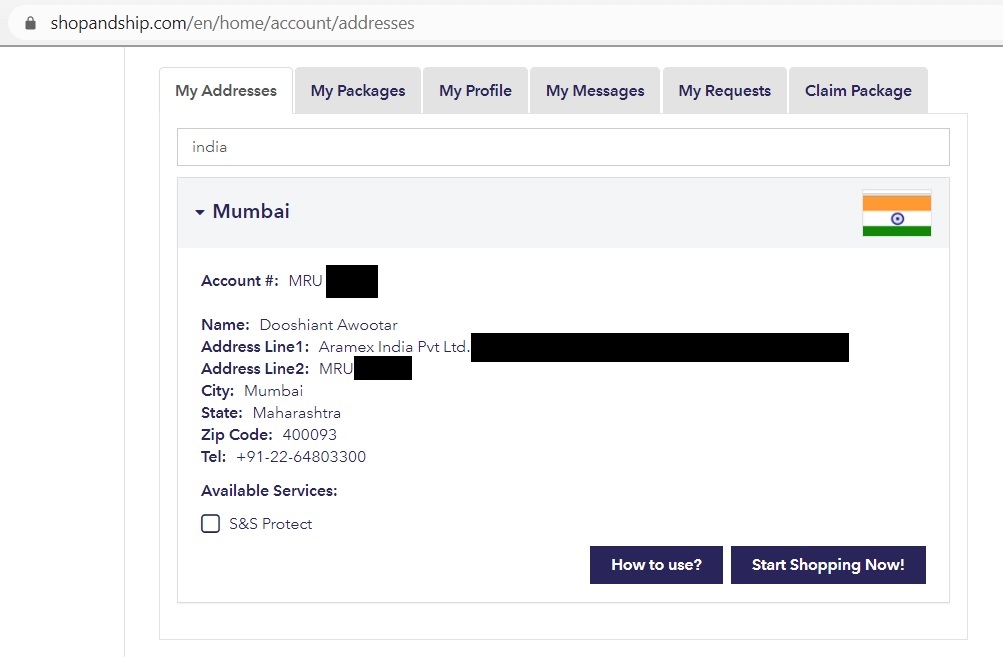1003x657 pixels.
Task: Collapse the Mumbai address arrow
Action: [200, 212]
